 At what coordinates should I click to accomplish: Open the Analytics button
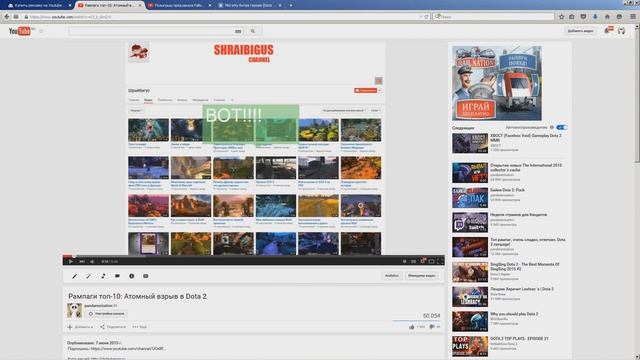coord(392,276)
